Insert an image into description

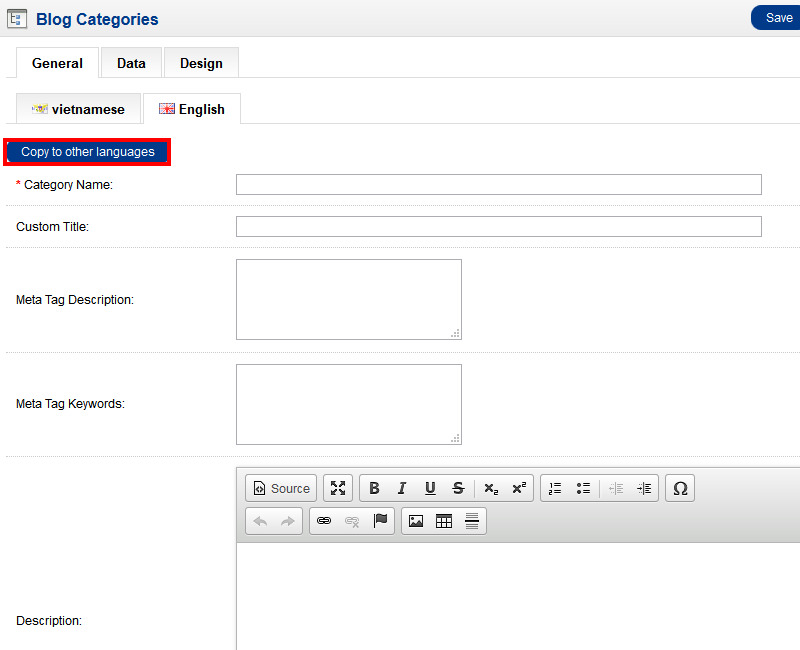(x=416, y=521)
